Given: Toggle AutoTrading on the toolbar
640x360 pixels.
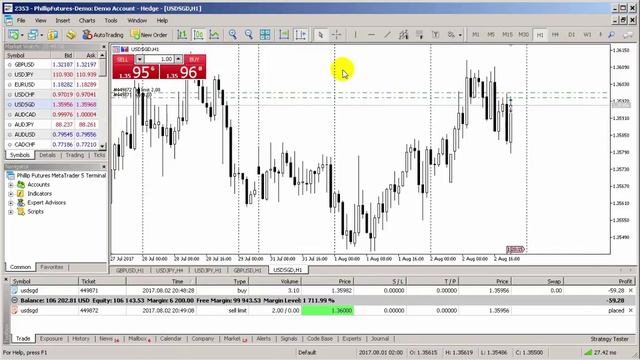Looking at the screenshot, I should 103,35.
